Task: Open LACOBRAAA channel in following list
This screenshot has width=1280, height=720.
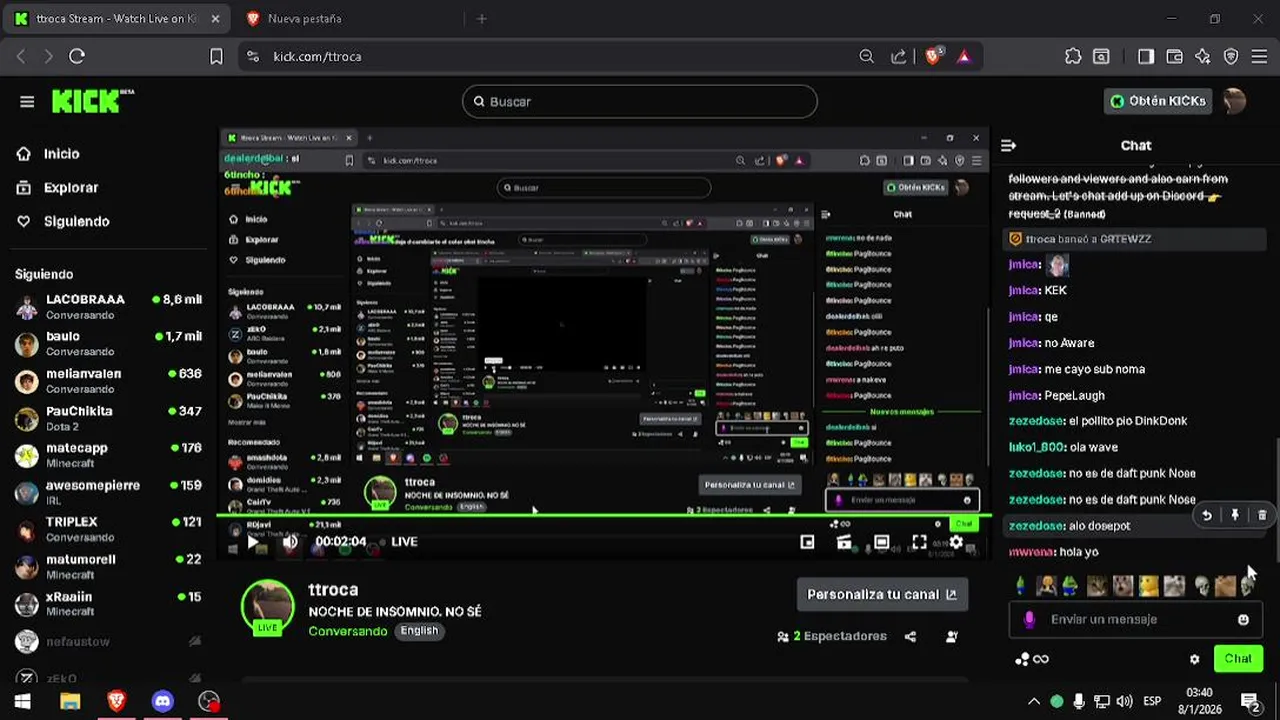Action: tap(108, 307)
